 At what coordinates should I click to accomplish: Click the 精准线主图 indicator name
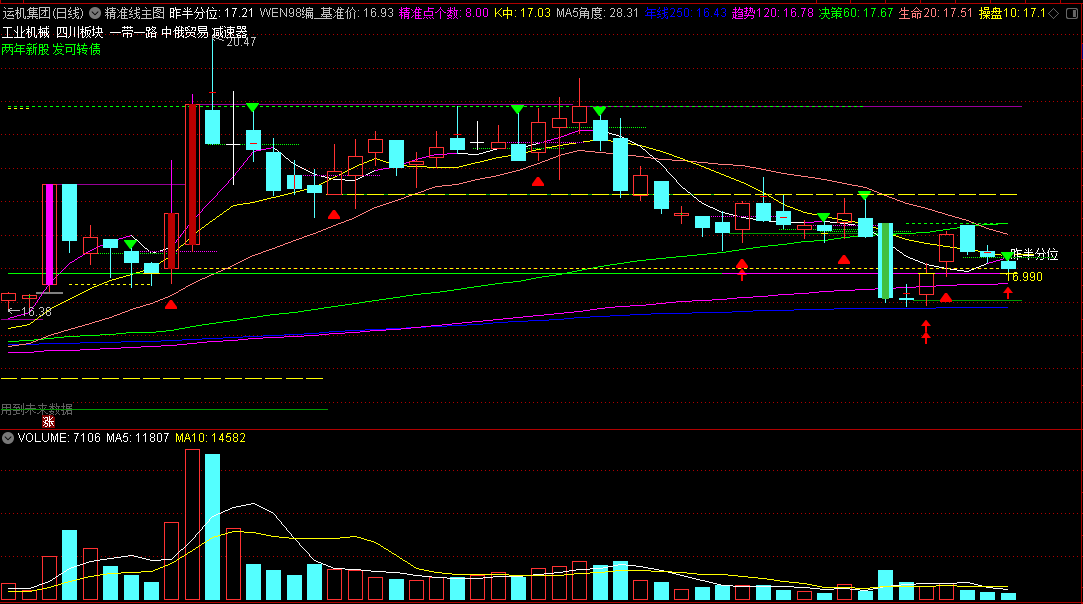pyautogui.click(x=135, y=13)
